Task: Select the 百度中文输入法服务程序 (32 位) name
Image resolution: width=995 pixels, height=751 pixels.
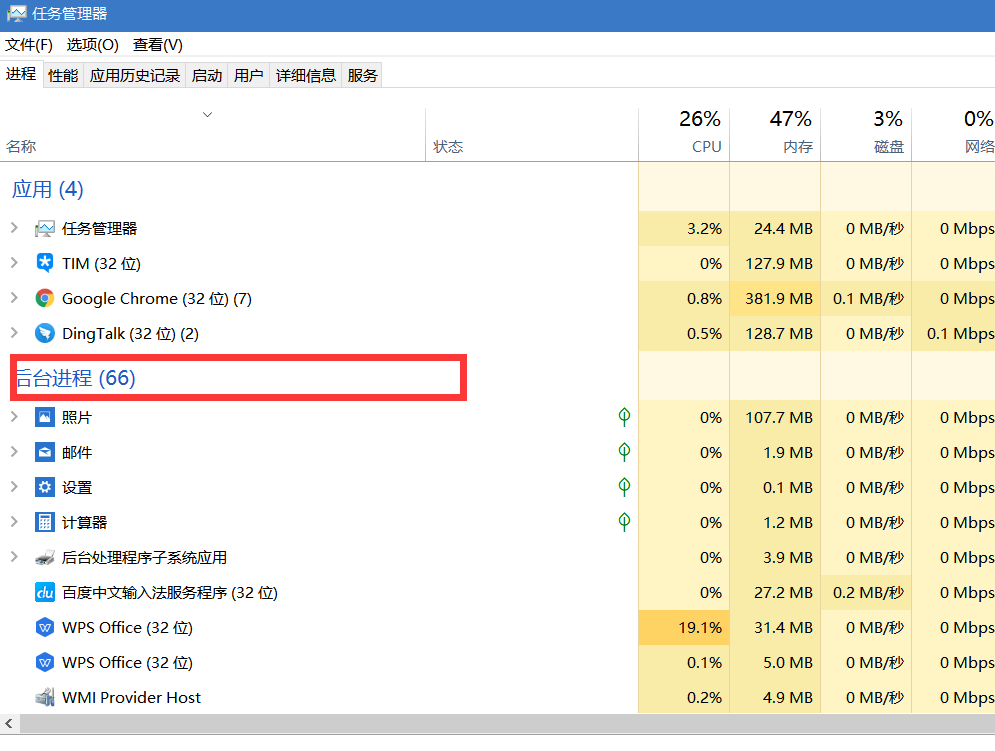Action: tap(169, 592)
